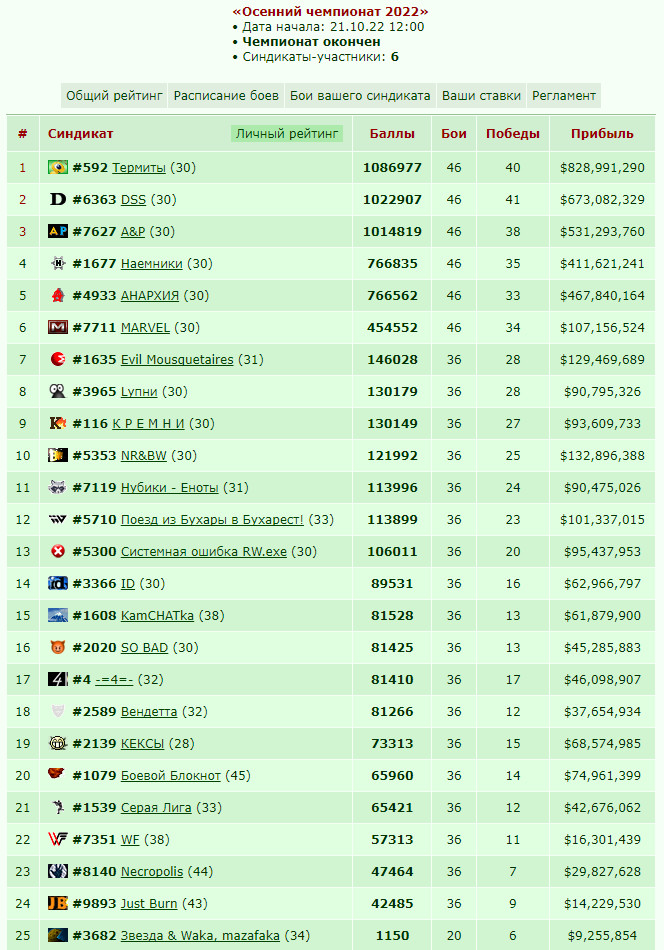The width and height of the screenshot is (664, 950).
Task: Open the Ваши ставки tab
Action: (x=481, y=96)
